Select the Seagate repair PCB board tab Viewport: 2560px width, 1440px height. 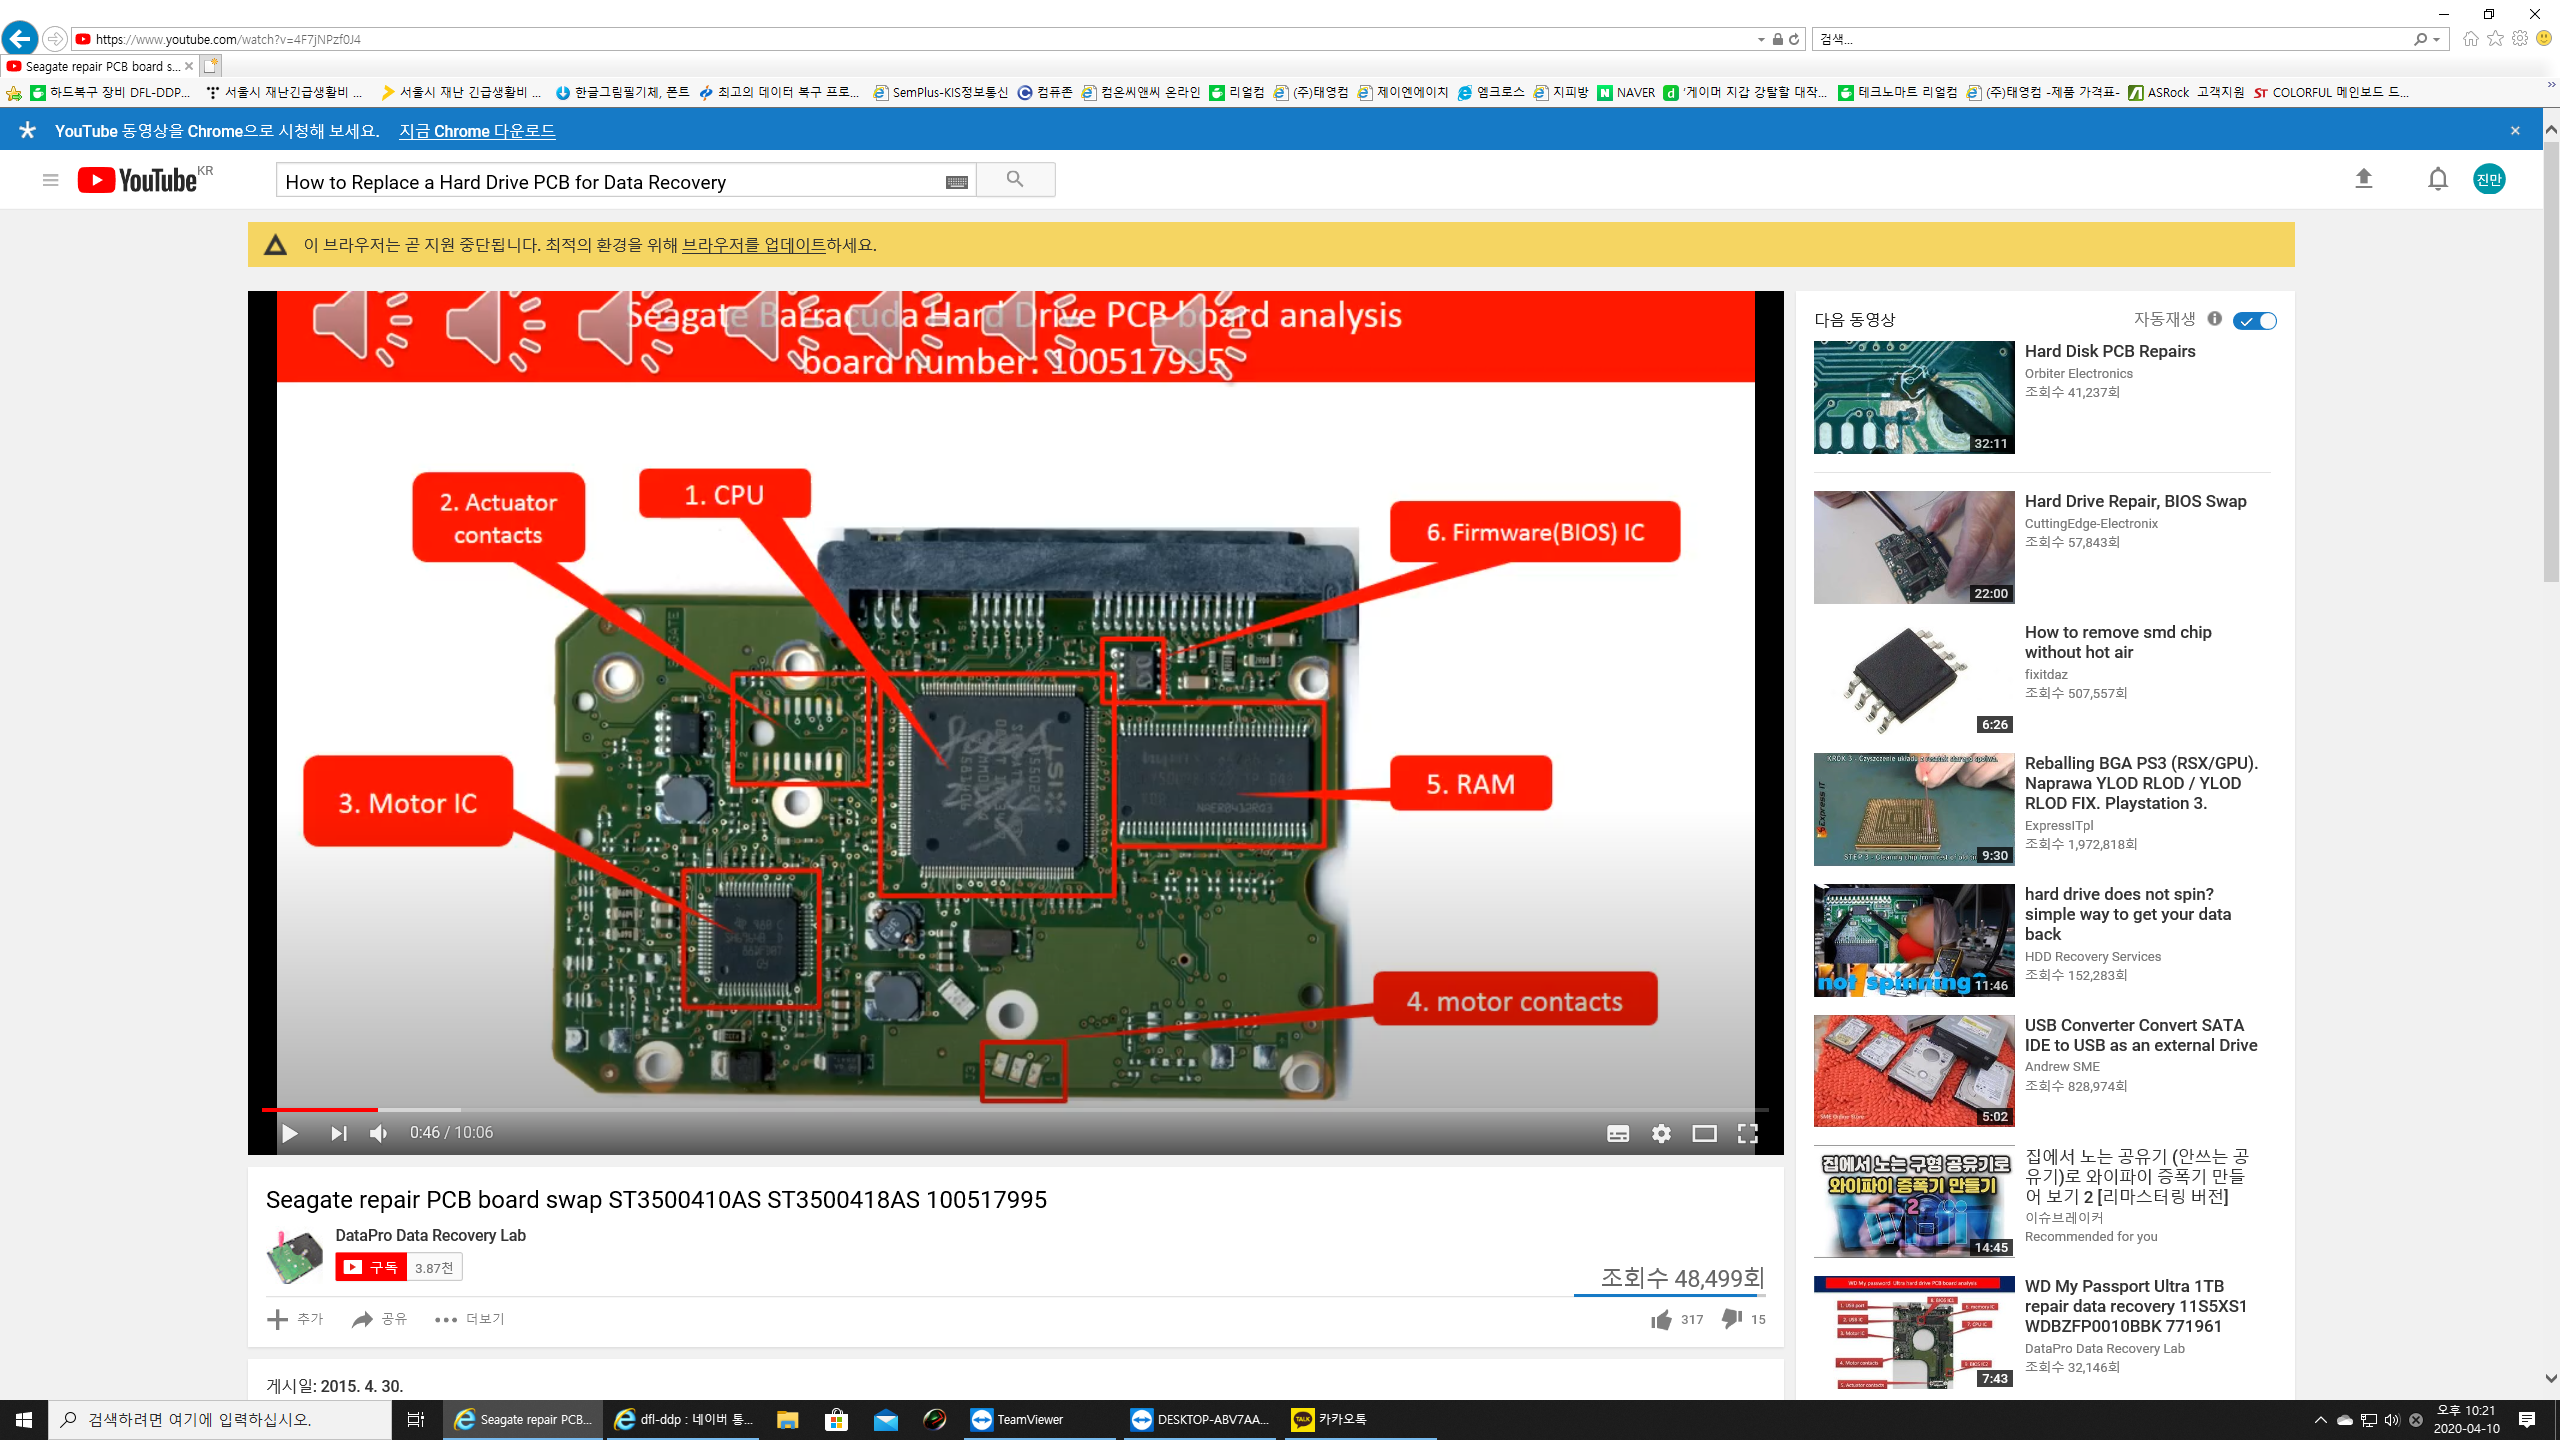pos(100,66)
